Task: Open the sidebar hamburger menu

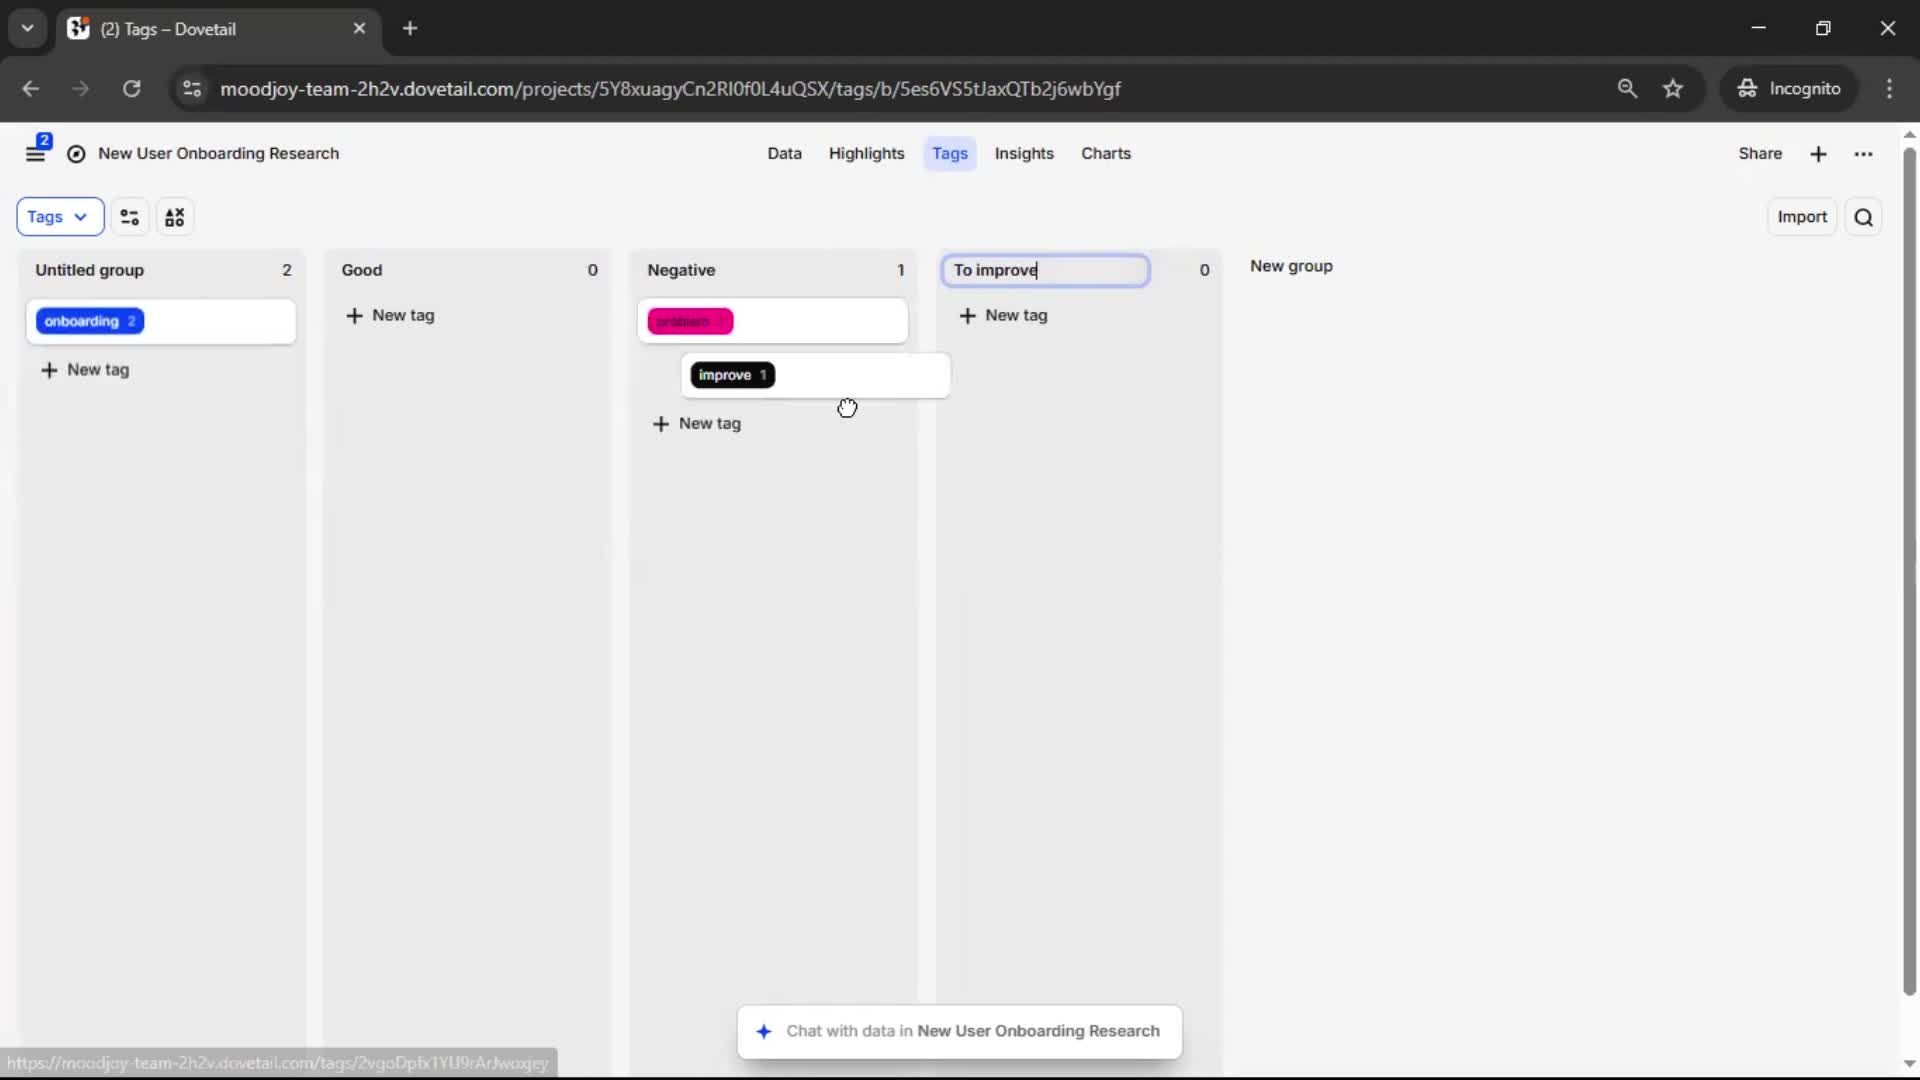Action: pos(35,154)
